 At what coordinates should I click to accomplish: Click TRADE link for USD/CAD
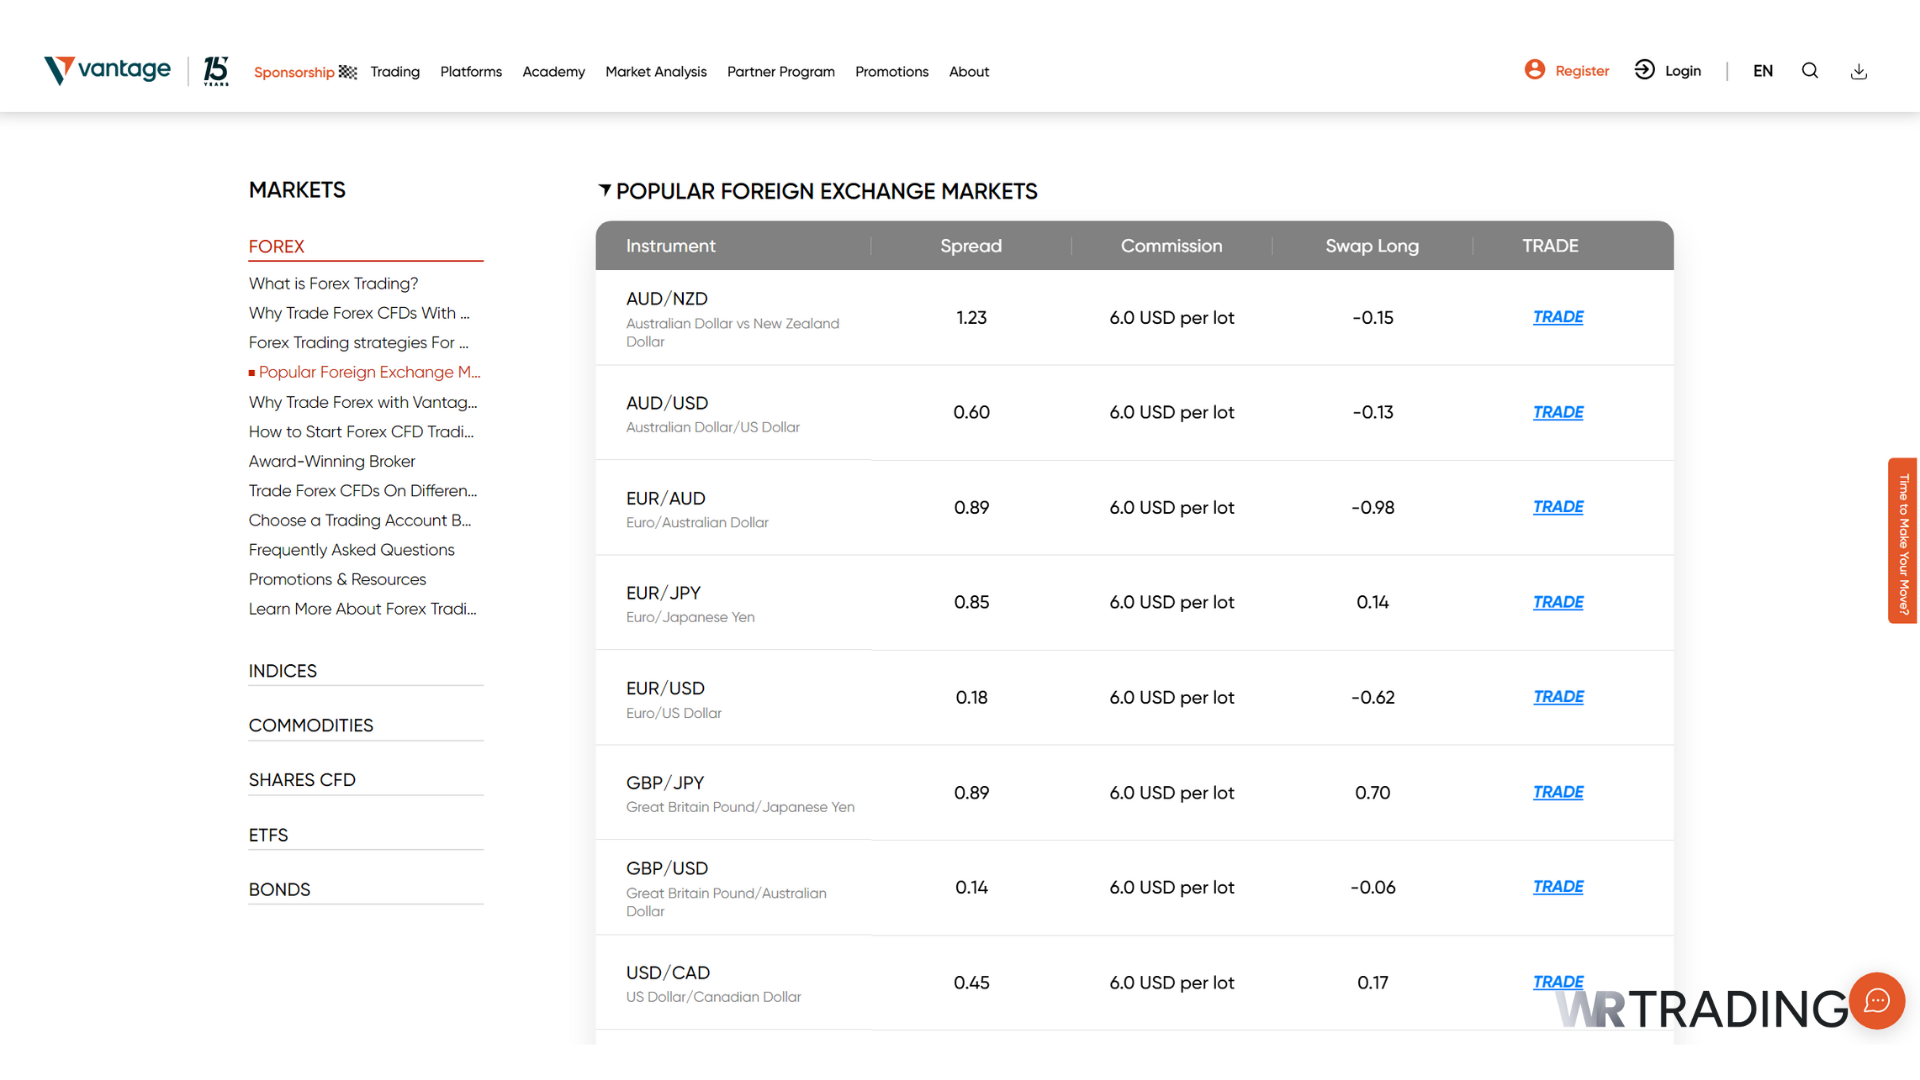pos(1558,982)
